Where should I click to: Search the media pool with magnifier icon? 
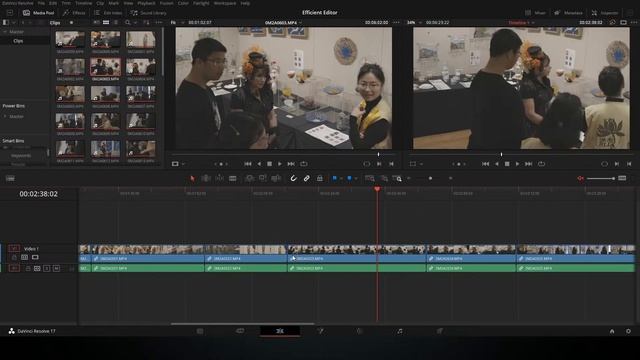(128, 22)
